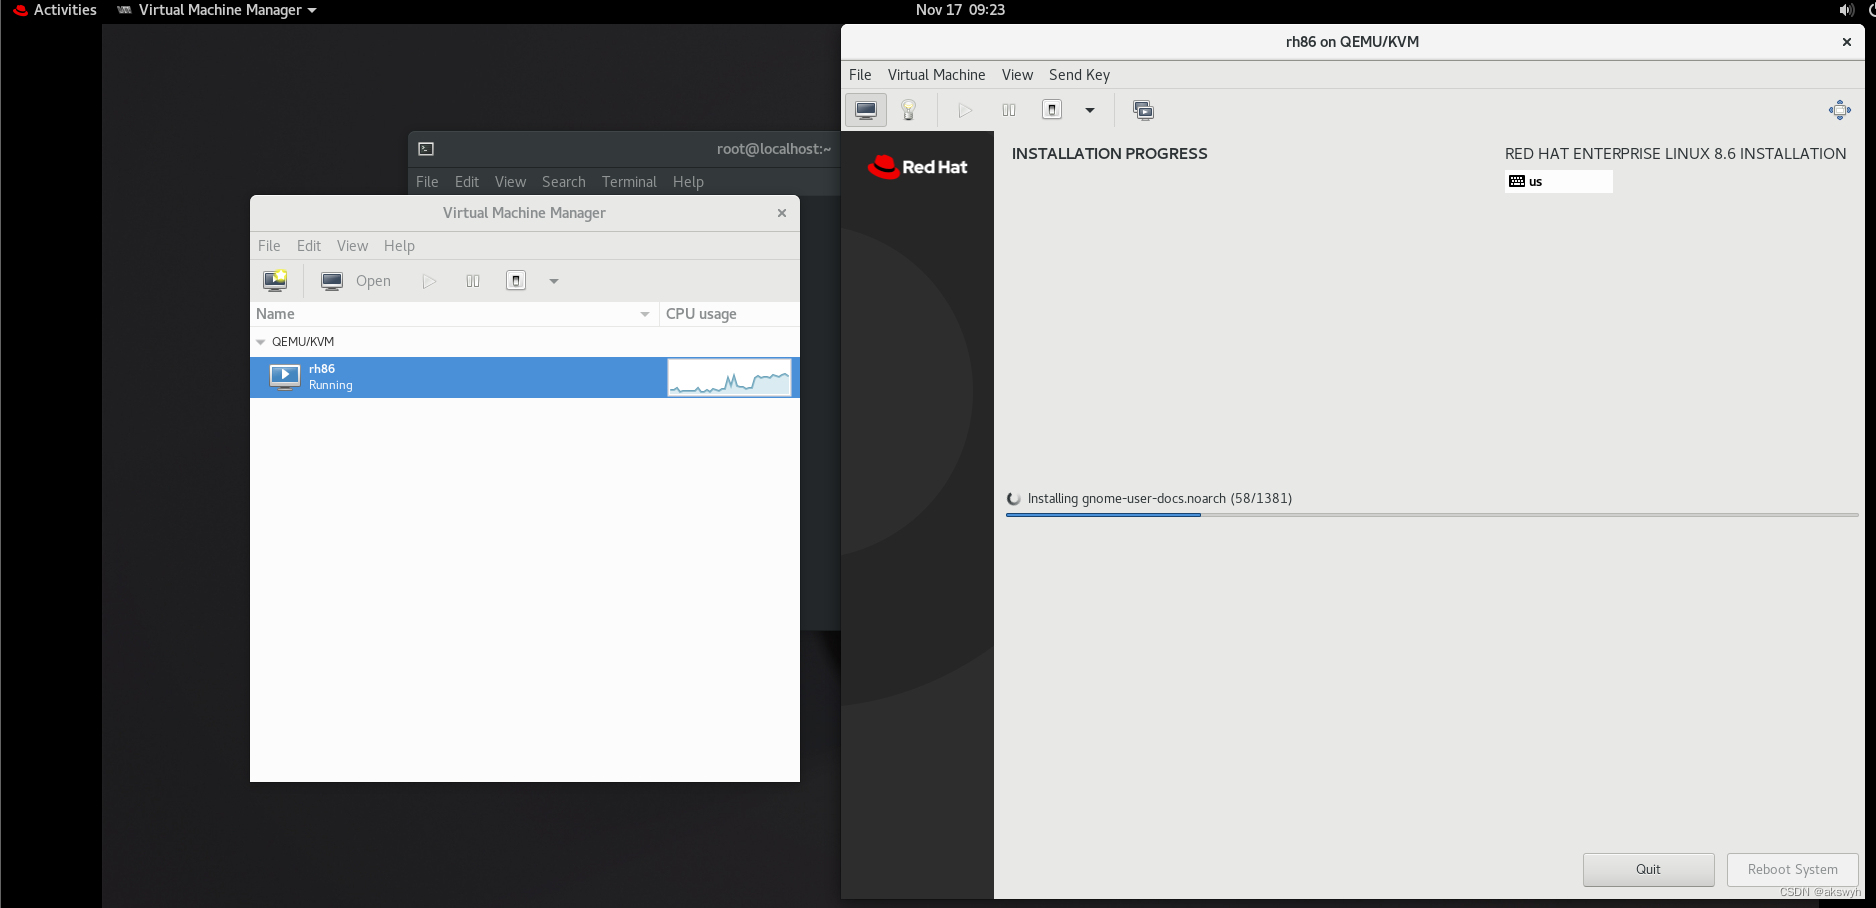Click Run play icon in Virtual Machine Manager

click(429, 281)
